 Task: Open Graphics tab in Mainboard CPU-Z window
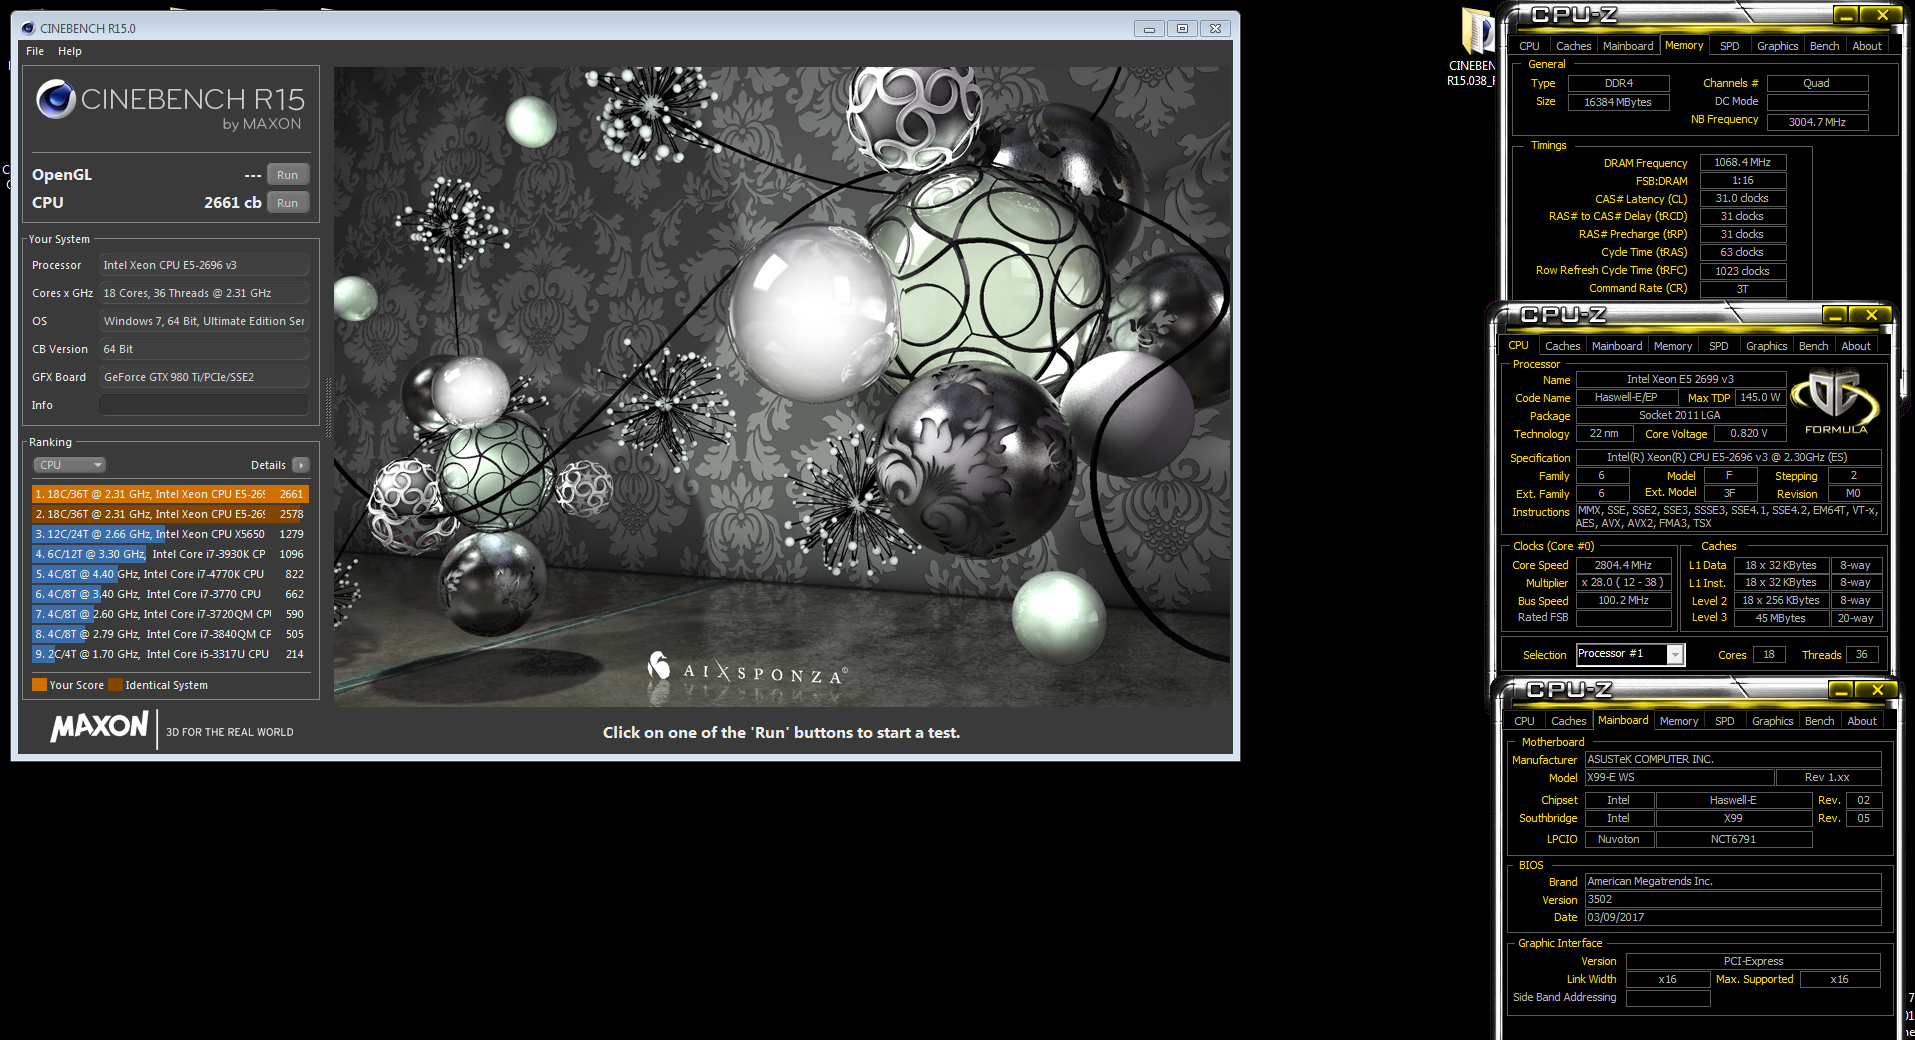[x=1772, y=721]
